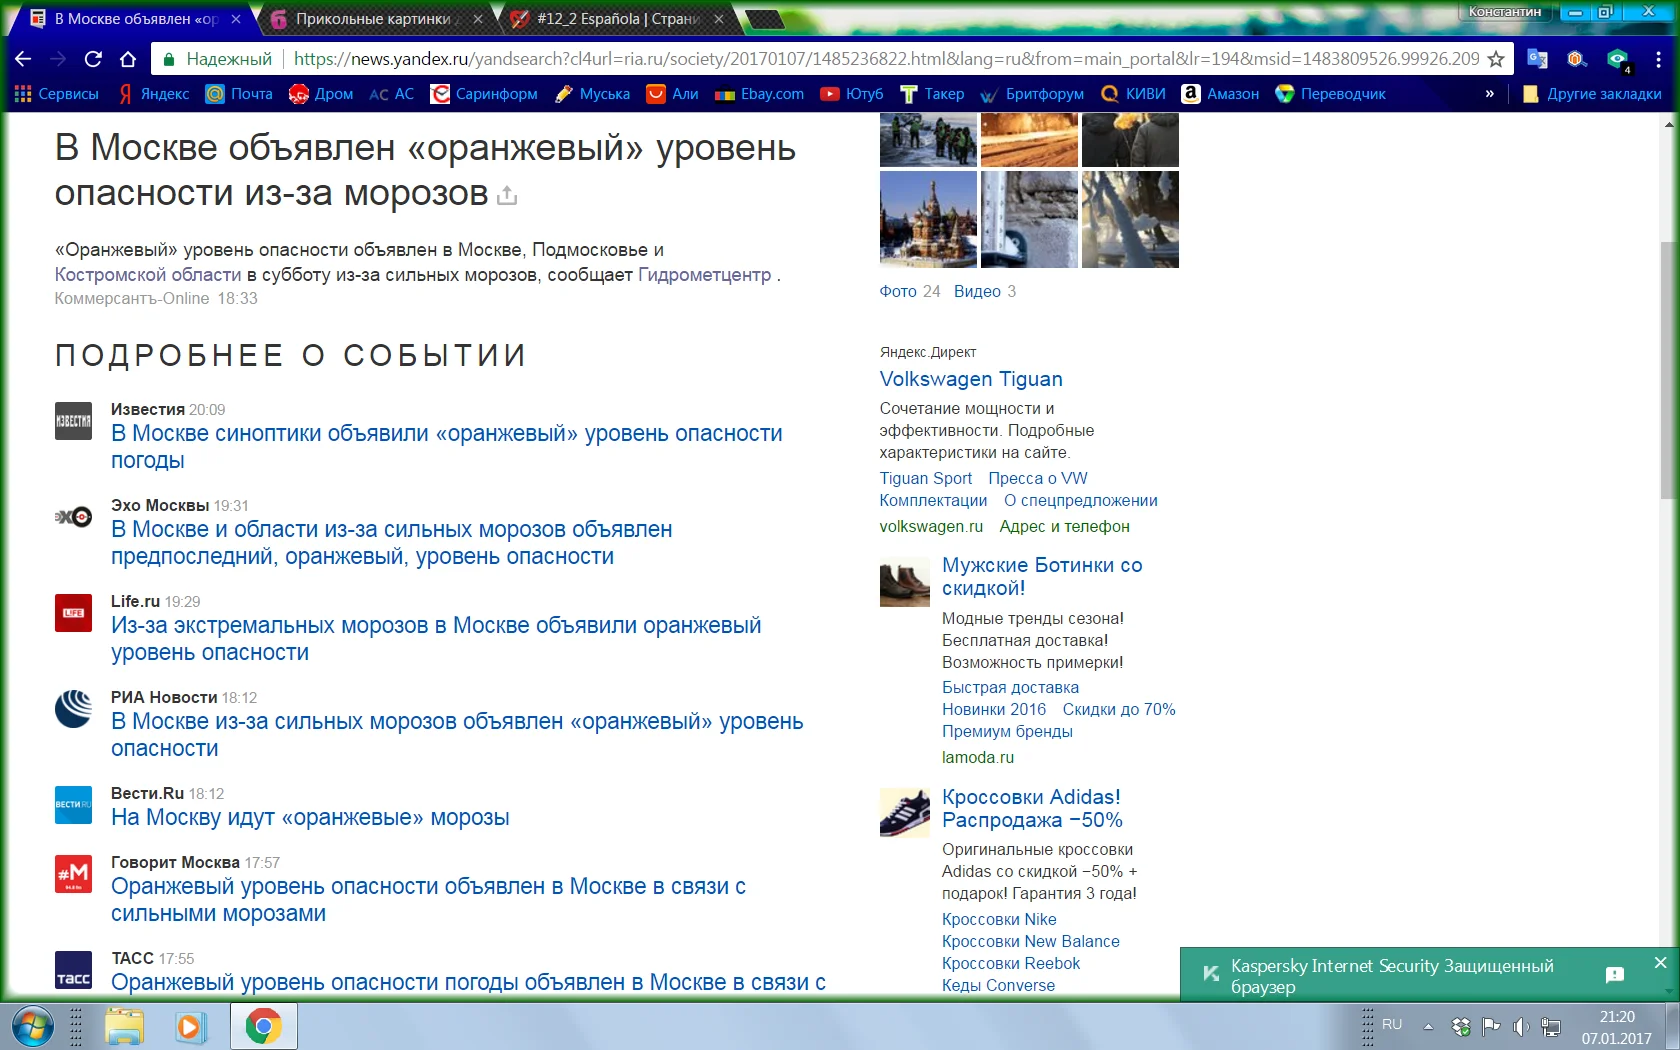Click the Google Translate extension icon

coord(1537,59)
